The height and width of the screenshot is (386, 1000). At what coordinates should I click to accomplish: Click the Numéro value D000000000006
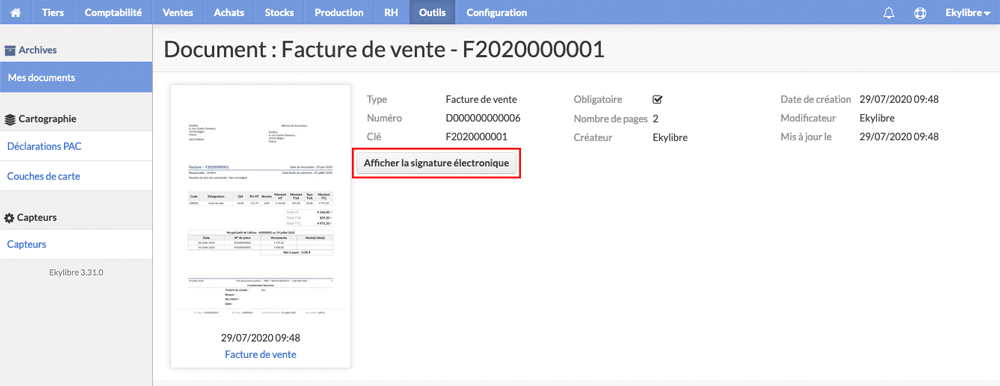pyautogui.click(x=483, y=118)
